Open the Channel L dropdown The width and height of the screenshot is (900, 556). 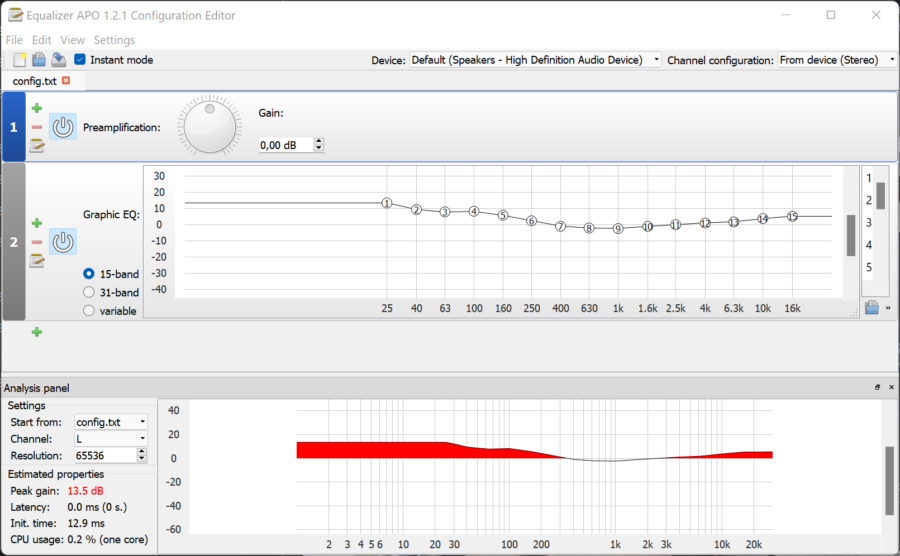pos(111,438)
